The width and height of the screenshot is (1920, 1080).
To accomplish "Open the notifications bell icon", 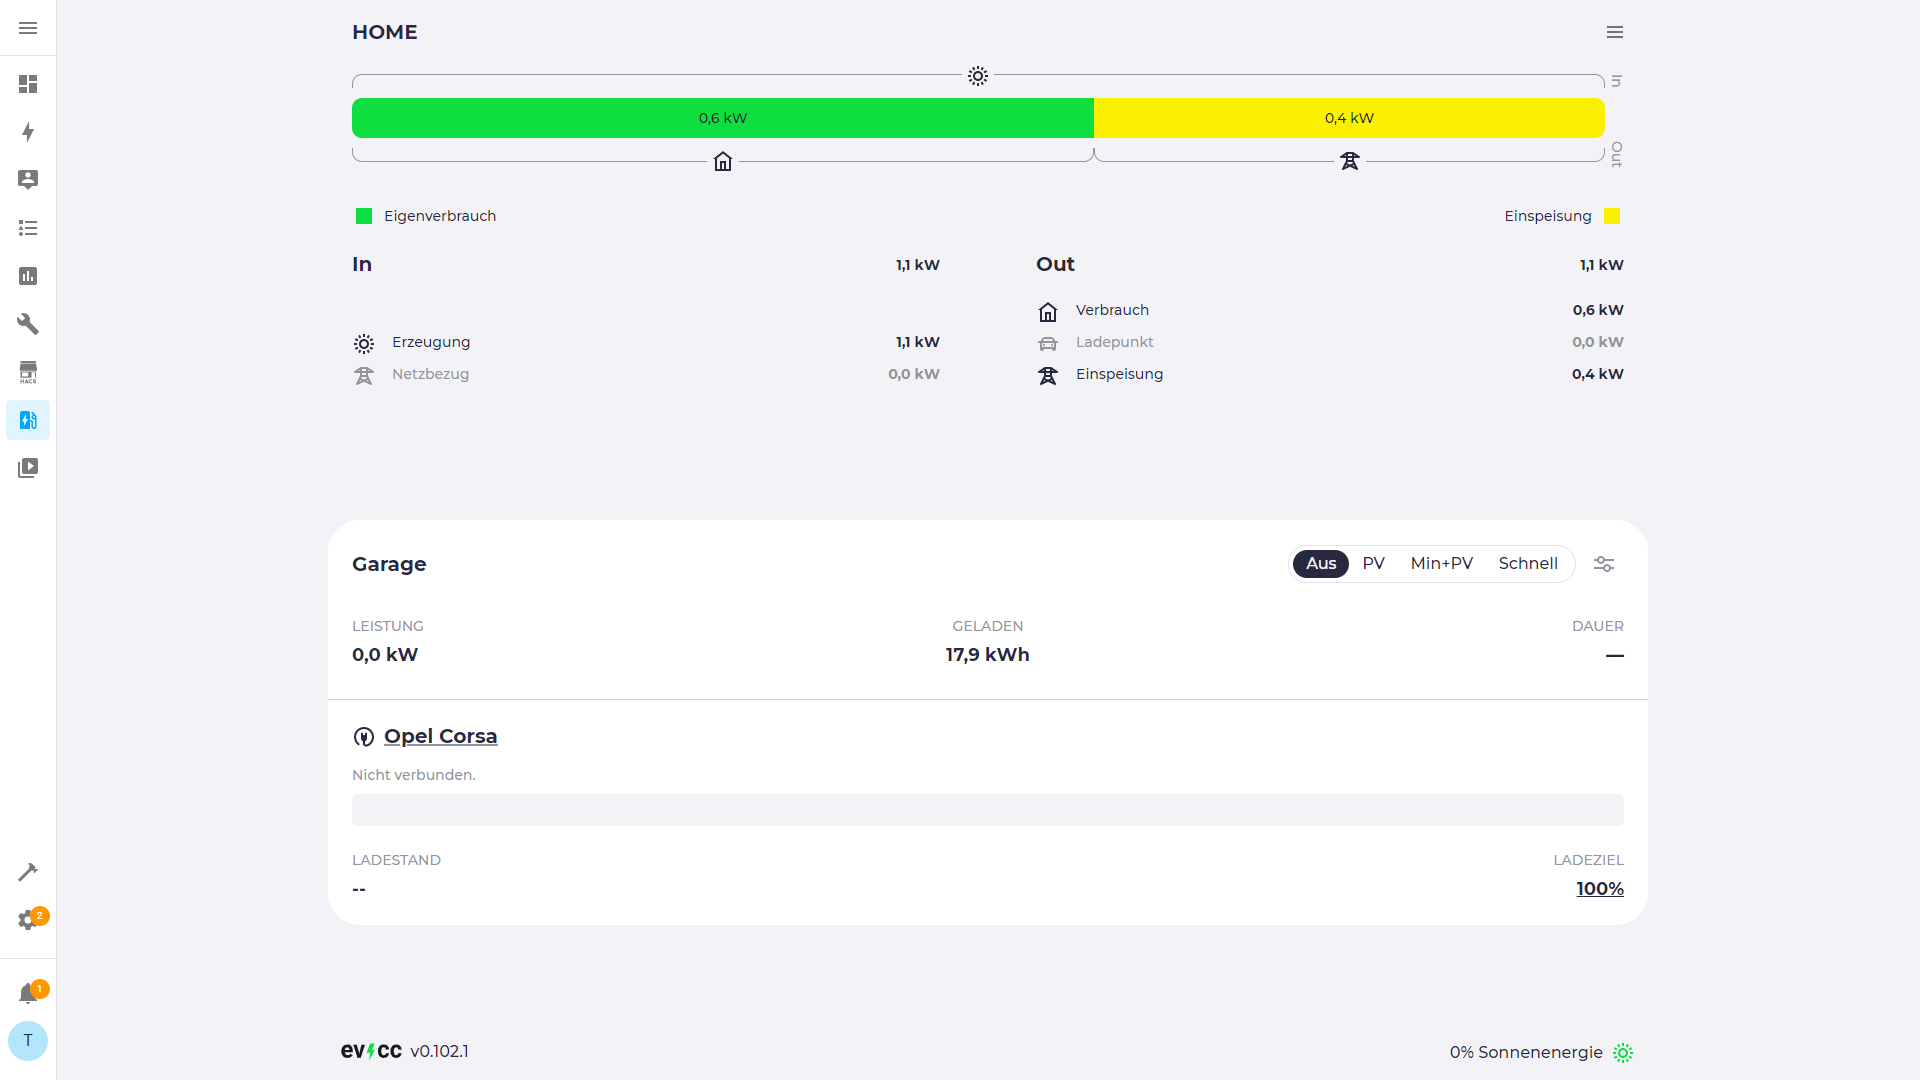I will click(28, 993).
